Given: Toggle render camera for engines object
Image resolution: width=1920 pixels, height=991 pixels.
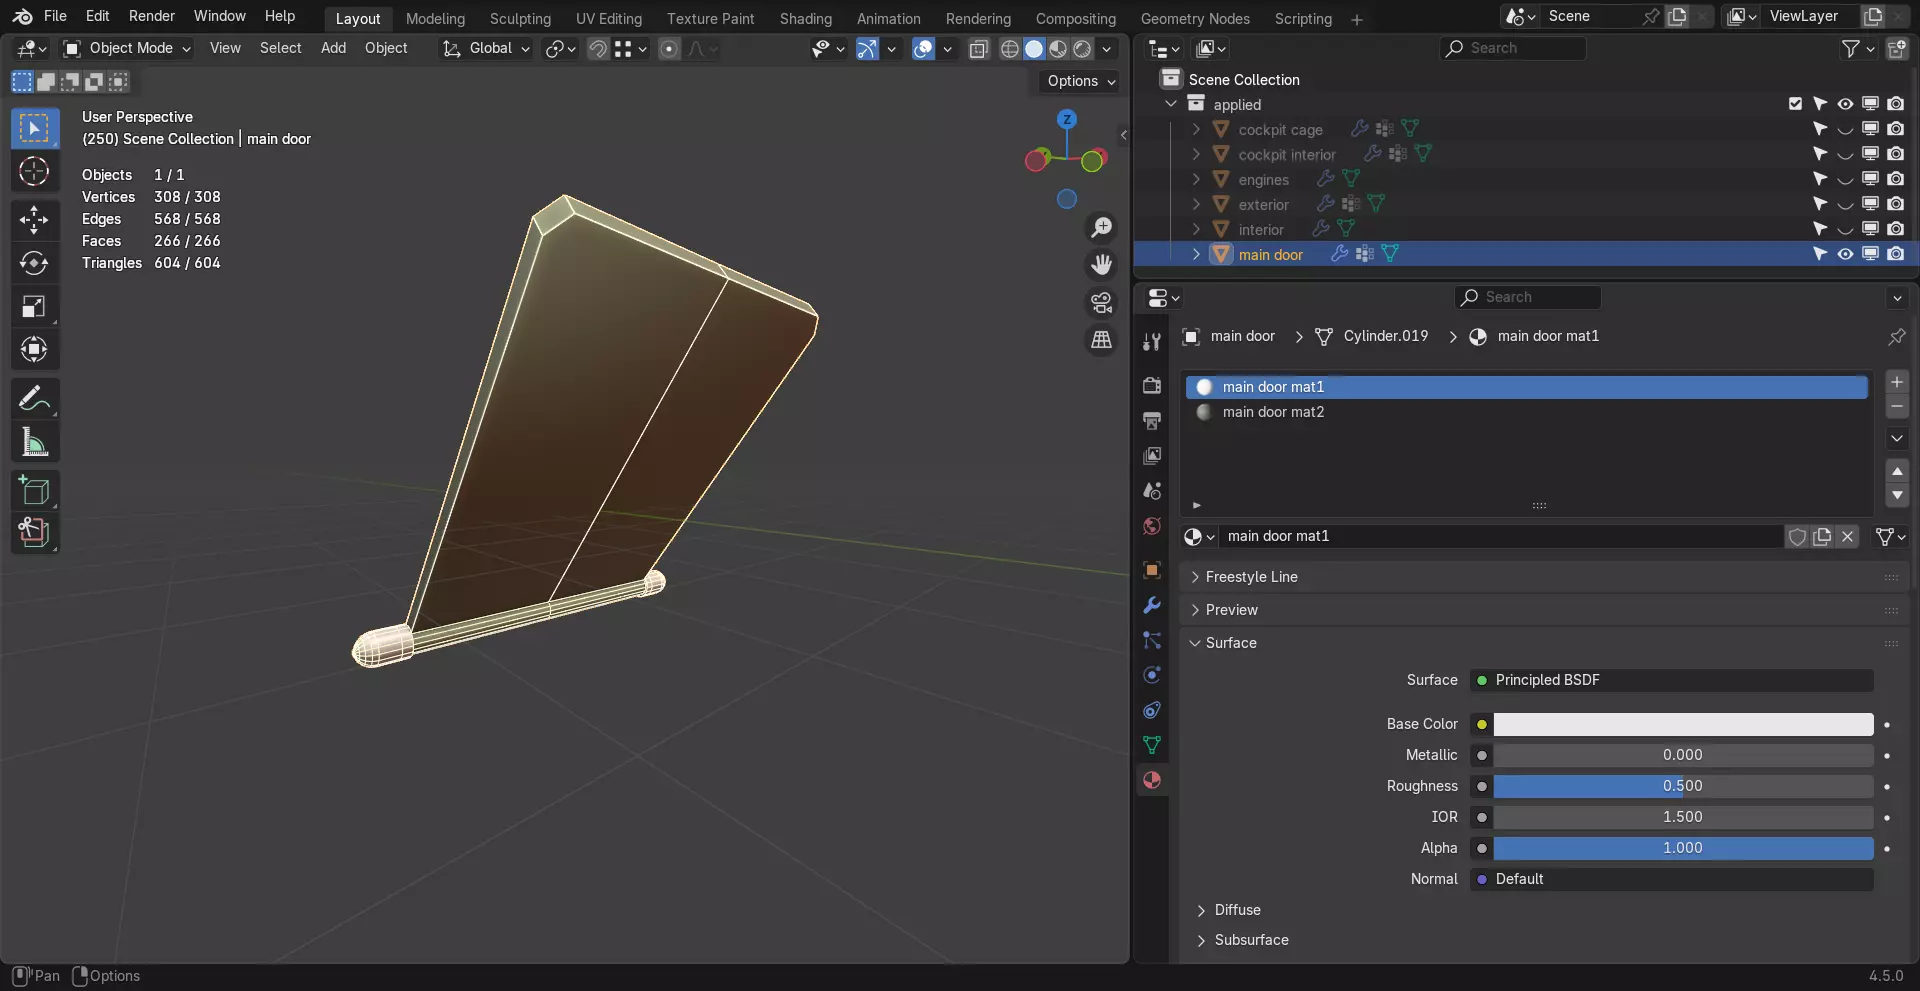Looking at the screenshot, I should pyautogui.click(x=1895, y=179).
